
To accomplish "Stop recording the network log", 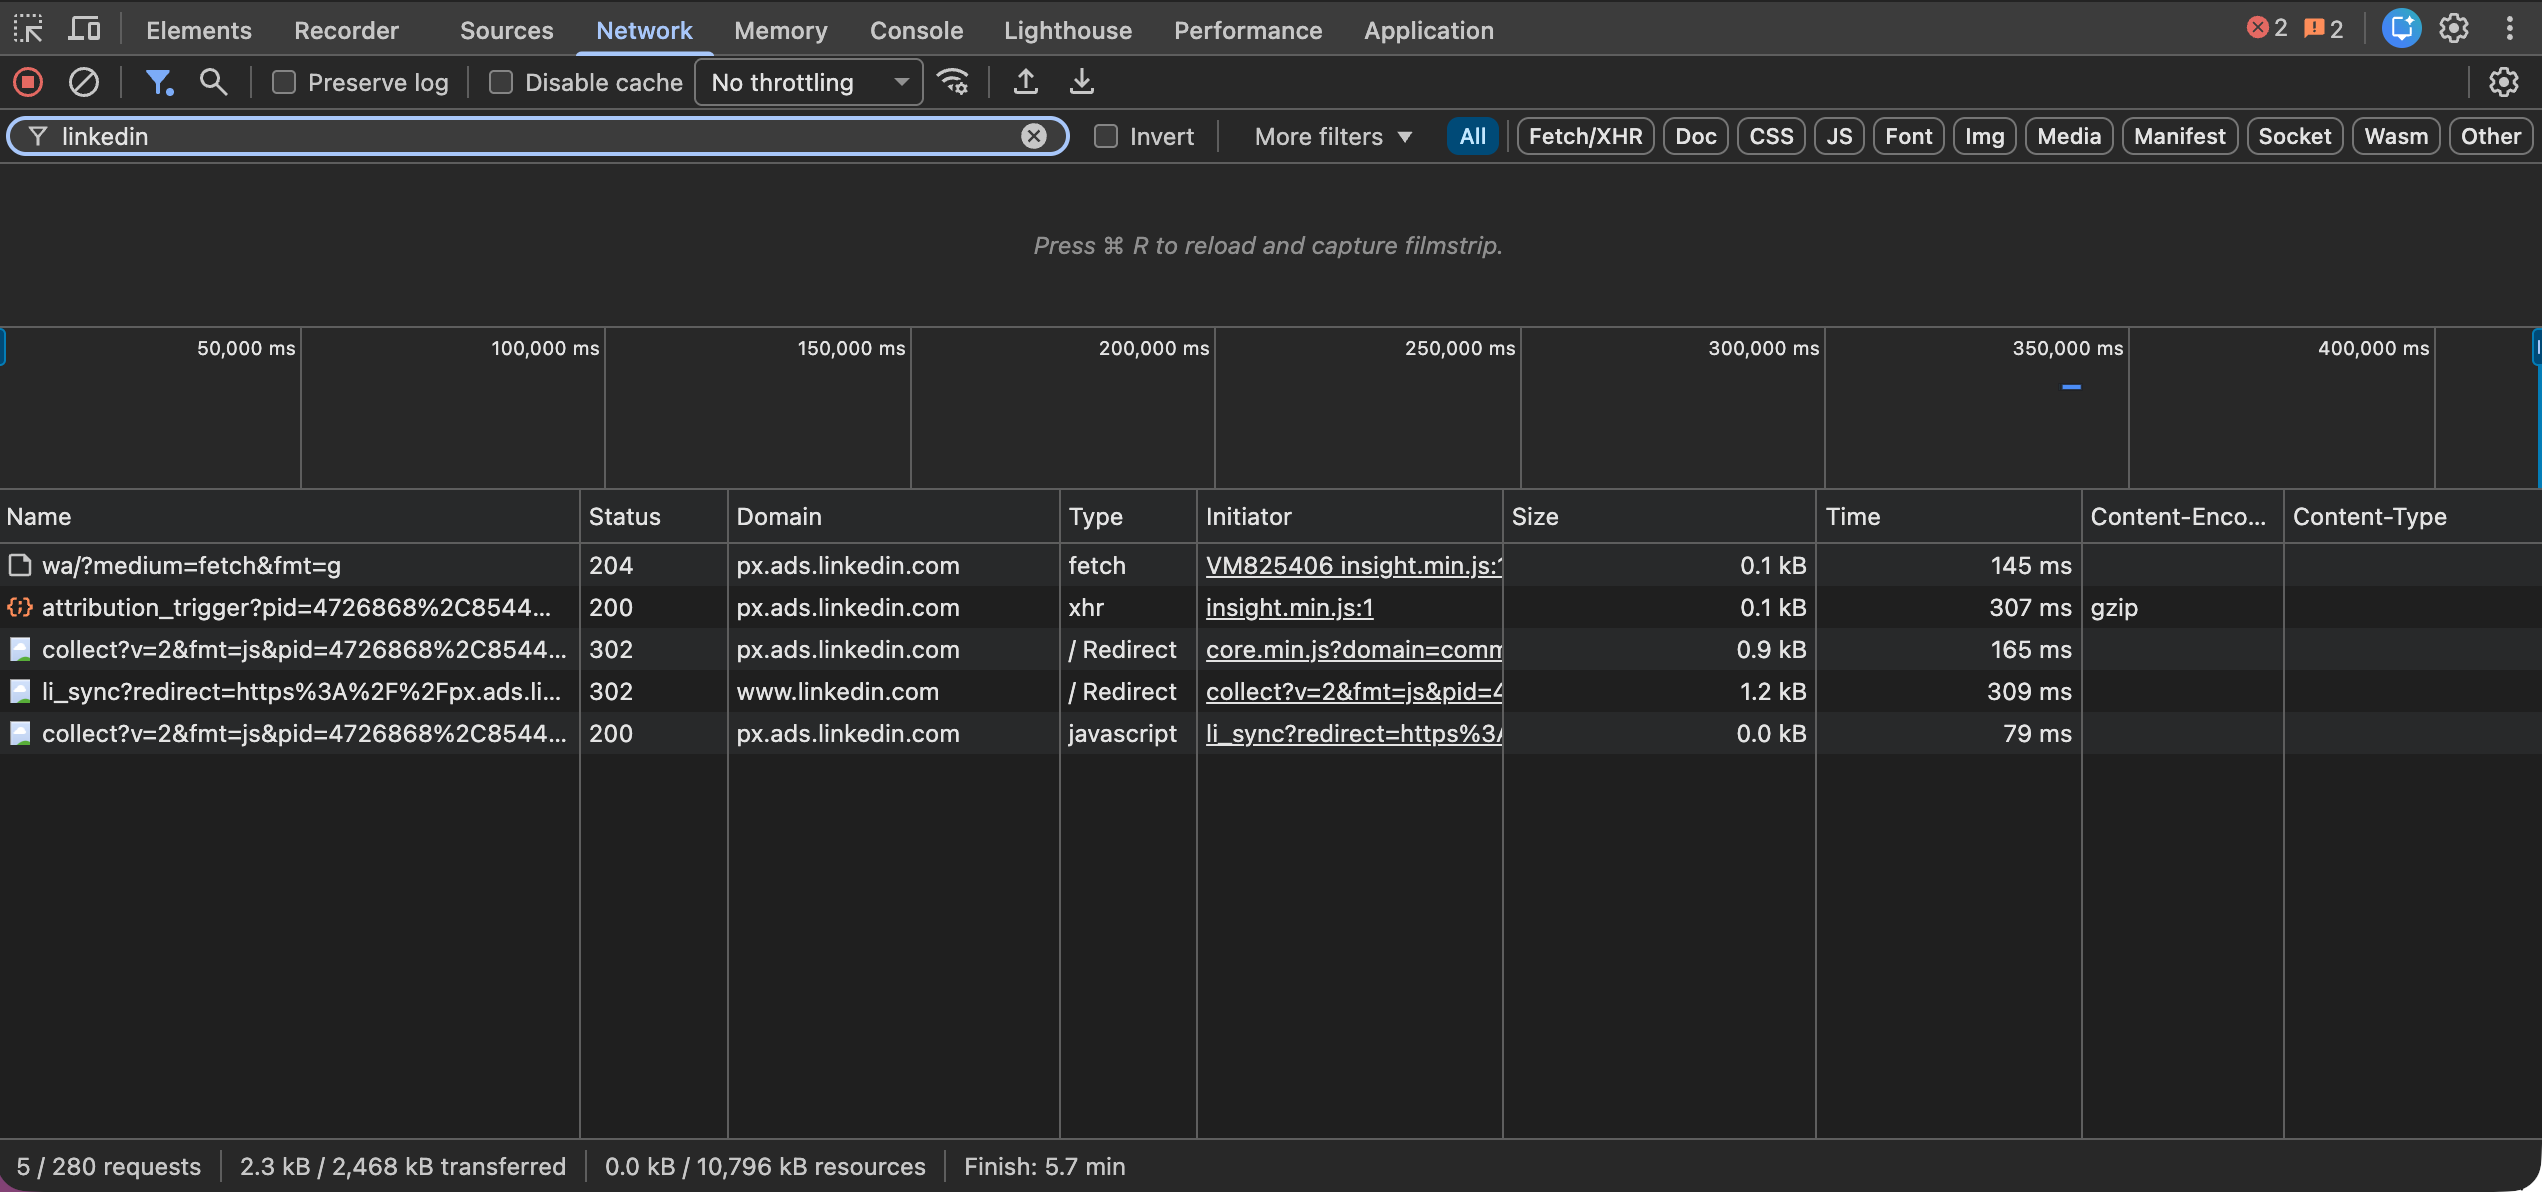I will (27, 82).
